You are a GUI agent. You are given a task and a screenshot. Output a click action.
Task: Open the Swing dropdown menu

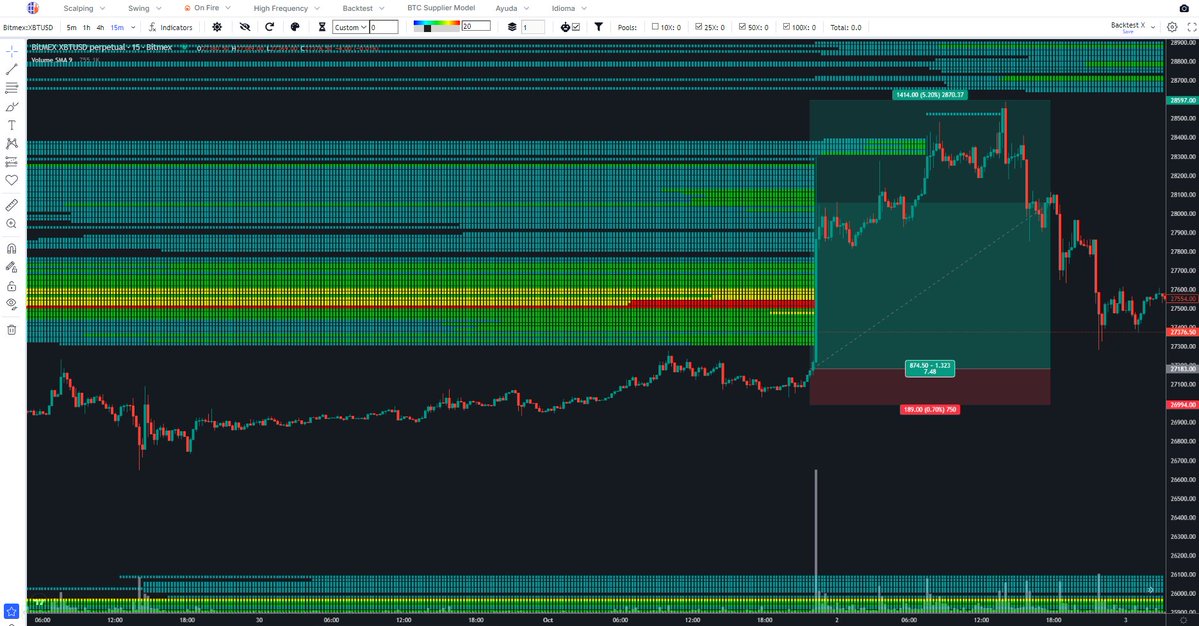145,8
